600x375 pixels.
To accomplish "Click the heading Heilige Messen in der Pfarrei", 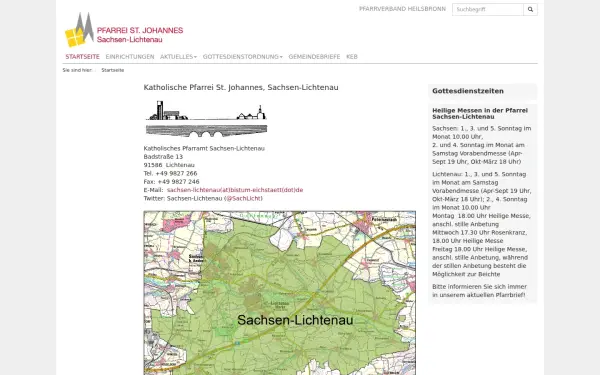I will [x=480, y=113].
